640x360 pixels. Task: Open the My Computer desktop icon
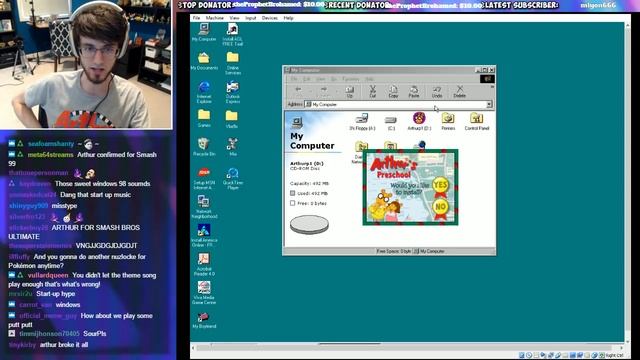click(204, 31)
